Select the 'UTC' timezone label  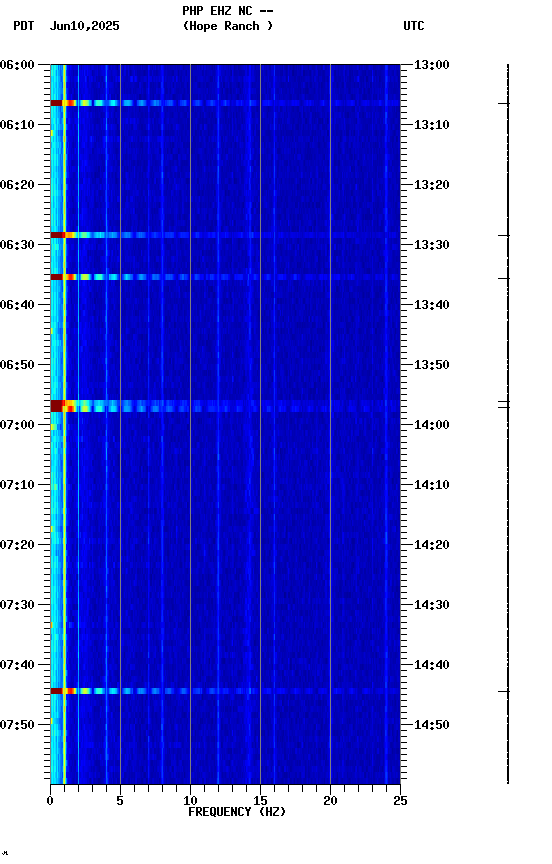pos(414,26)
